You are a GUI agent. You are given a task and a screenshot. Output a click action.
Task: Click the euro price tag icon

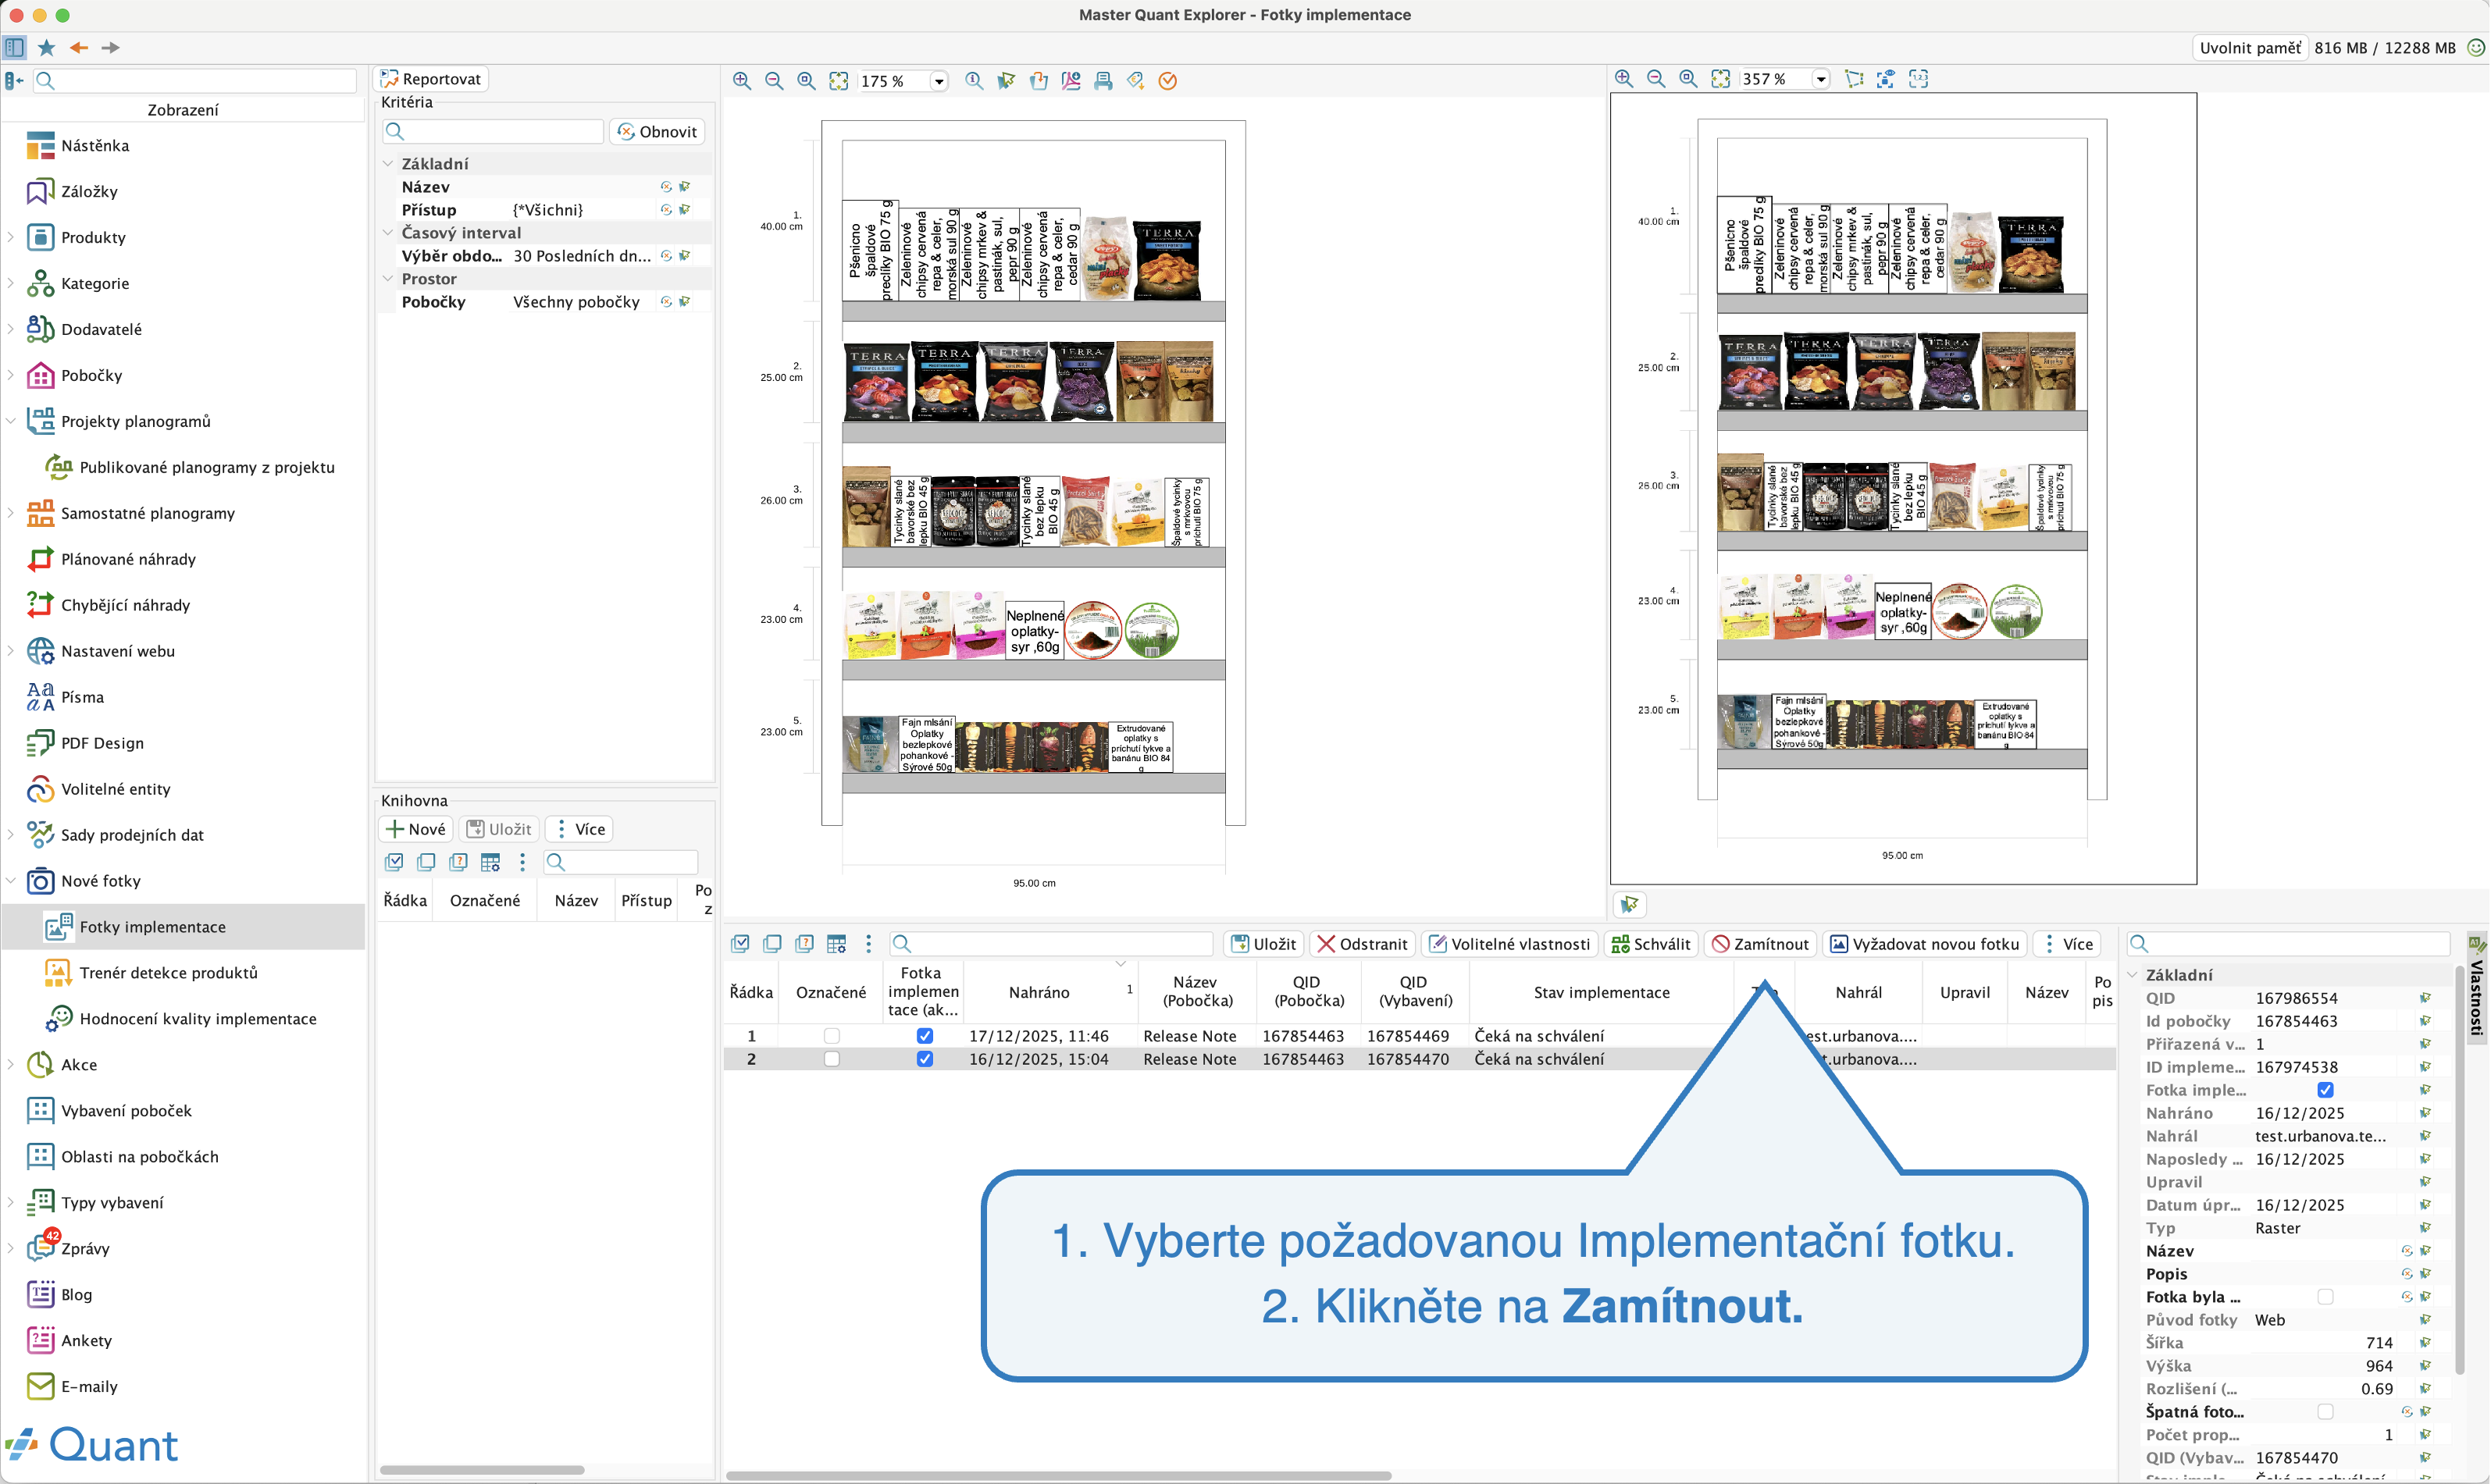[1135, 81]
